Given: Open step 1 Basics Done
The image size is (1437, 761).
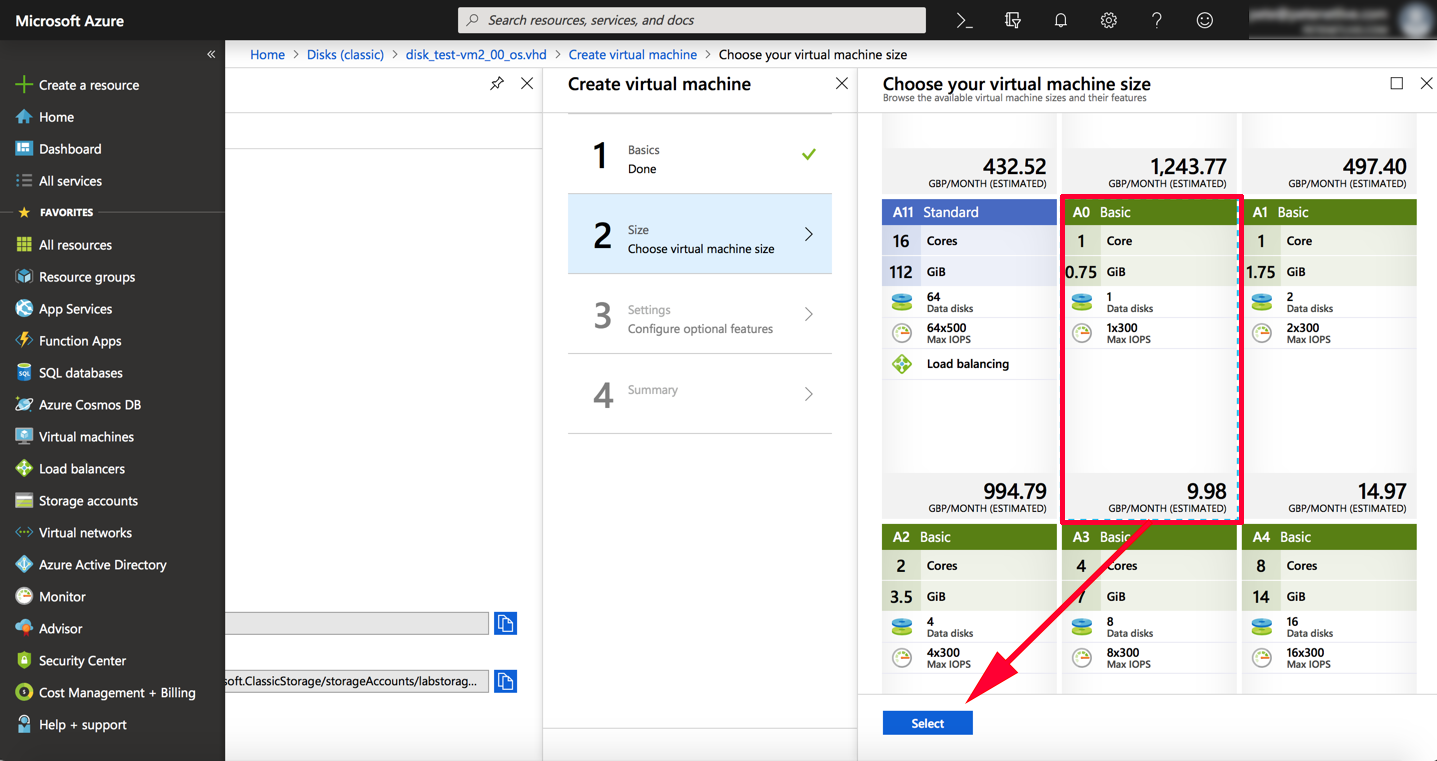Looking at the screenshot, I should pos(700,154).
